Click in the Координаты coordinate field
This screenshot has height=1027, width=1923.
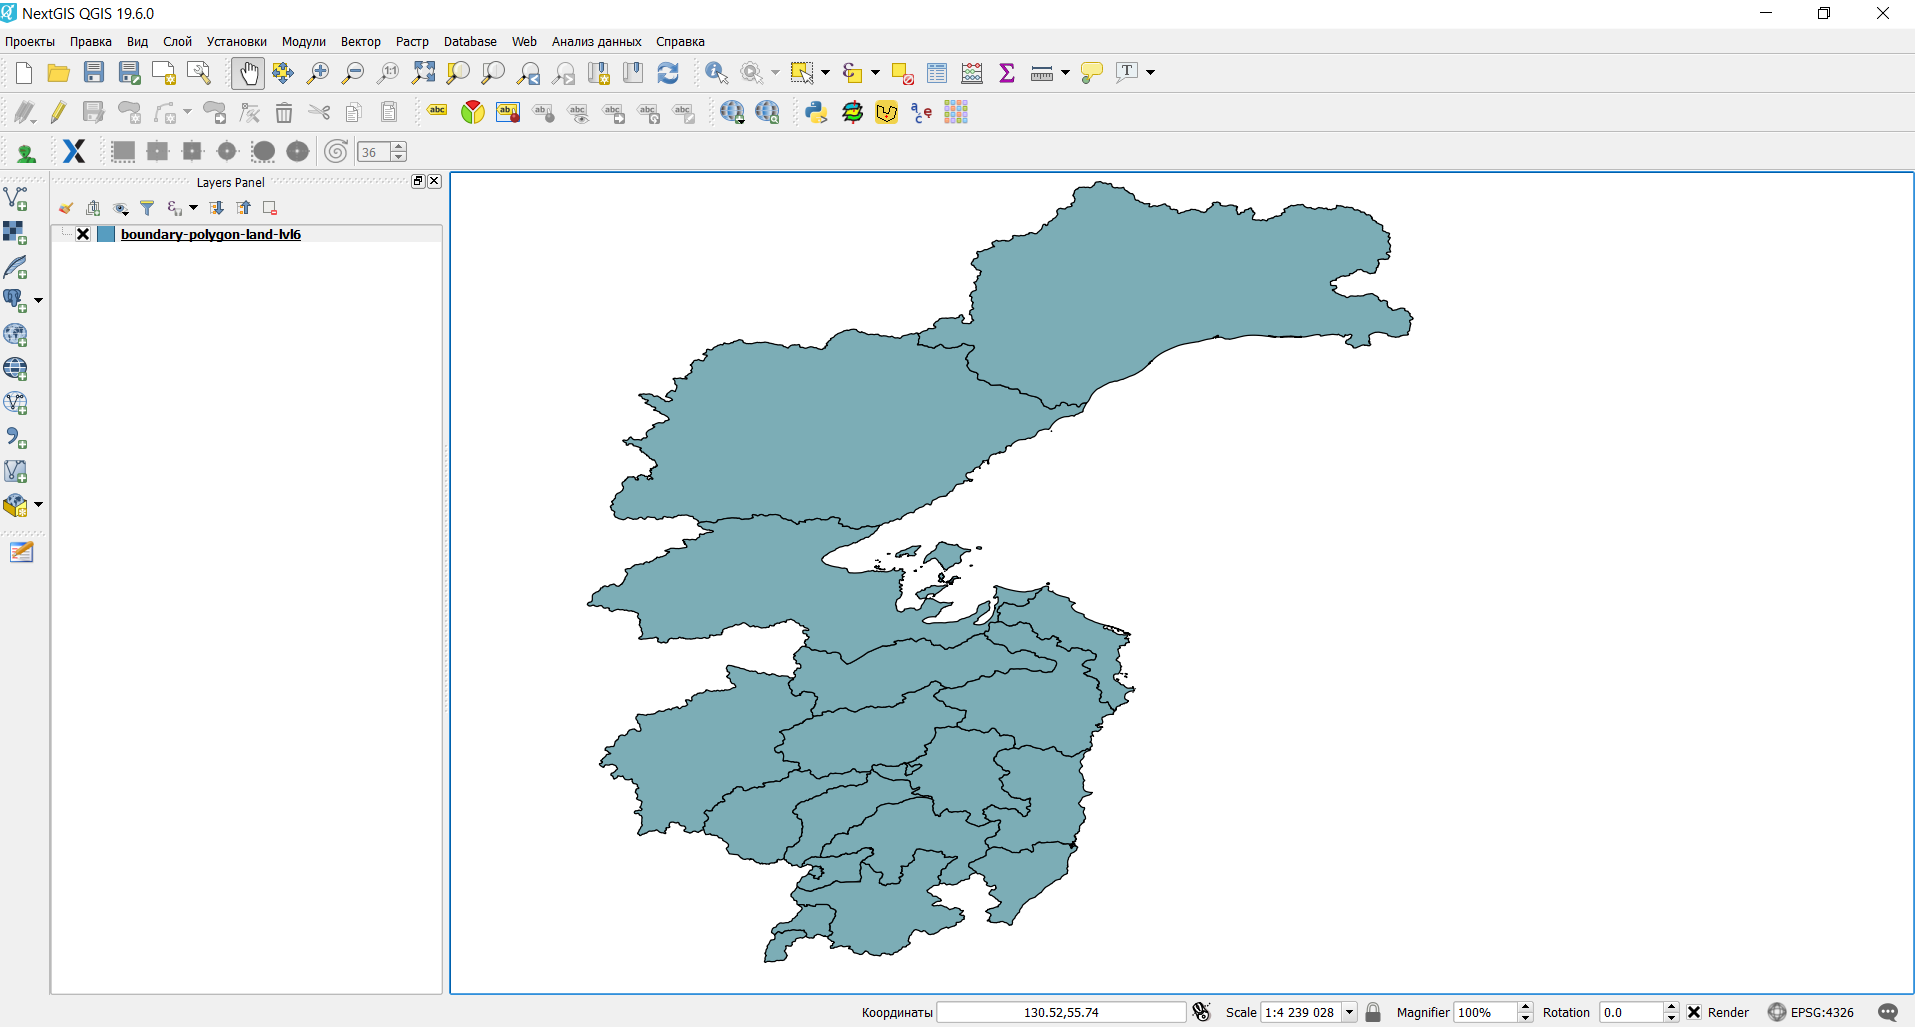[x=1060, y=1012]
